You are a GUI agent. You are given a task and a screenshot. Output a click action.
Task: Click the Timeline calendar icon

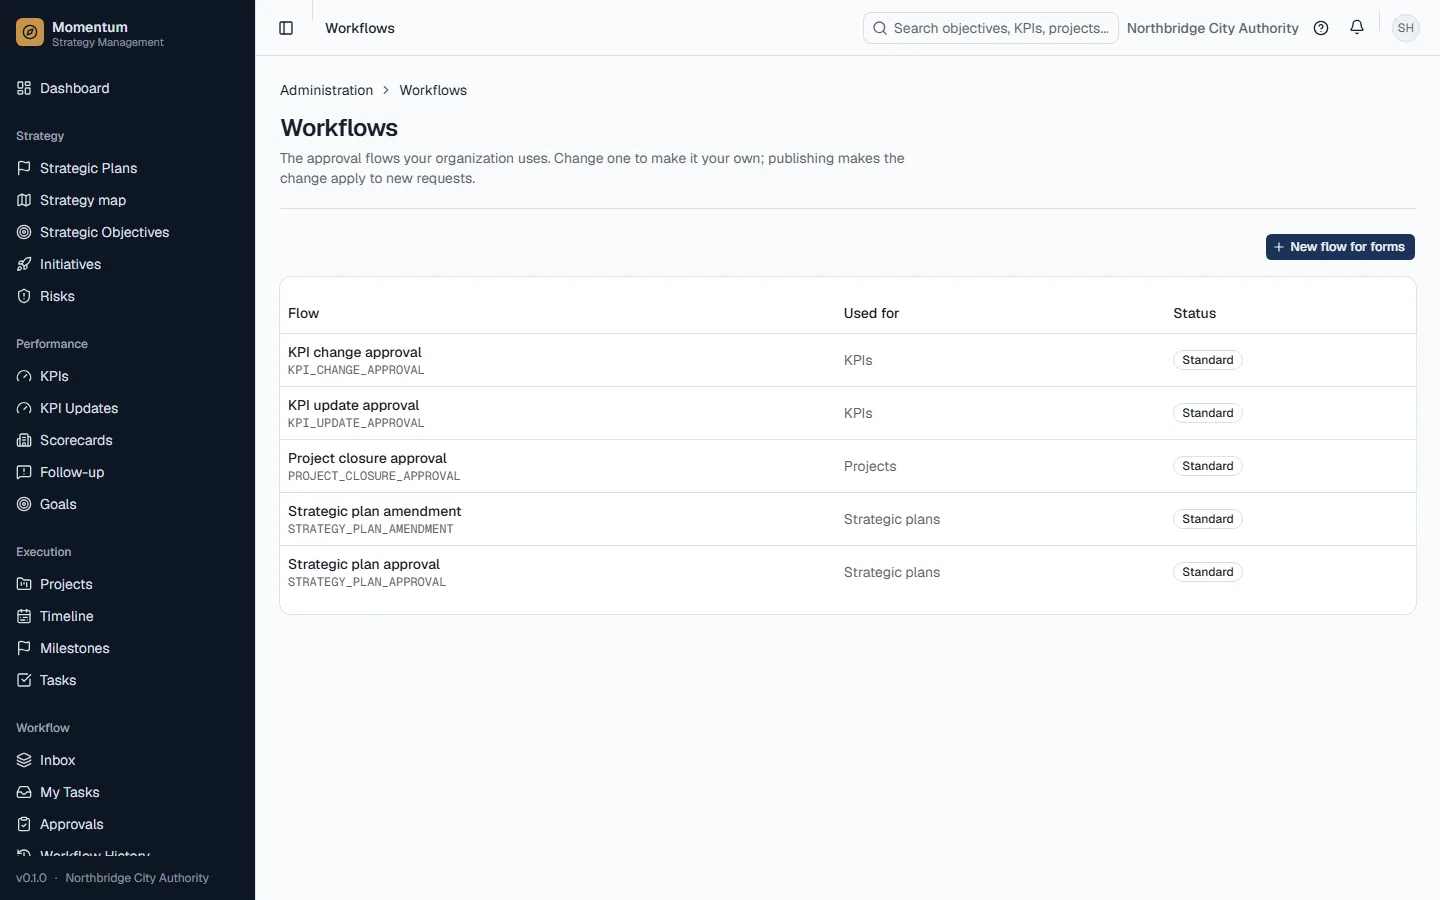24,616
